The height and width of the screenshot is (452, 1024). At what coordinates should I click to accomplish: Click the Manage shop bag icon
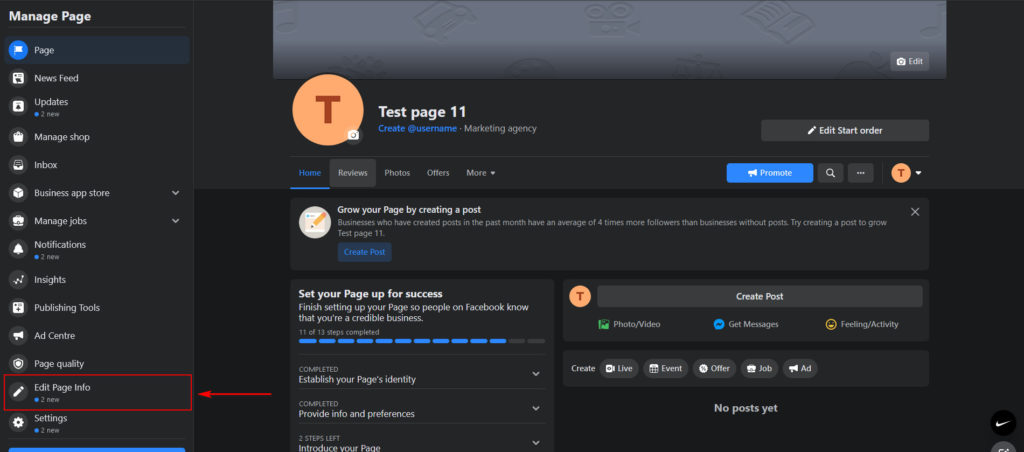18,137
